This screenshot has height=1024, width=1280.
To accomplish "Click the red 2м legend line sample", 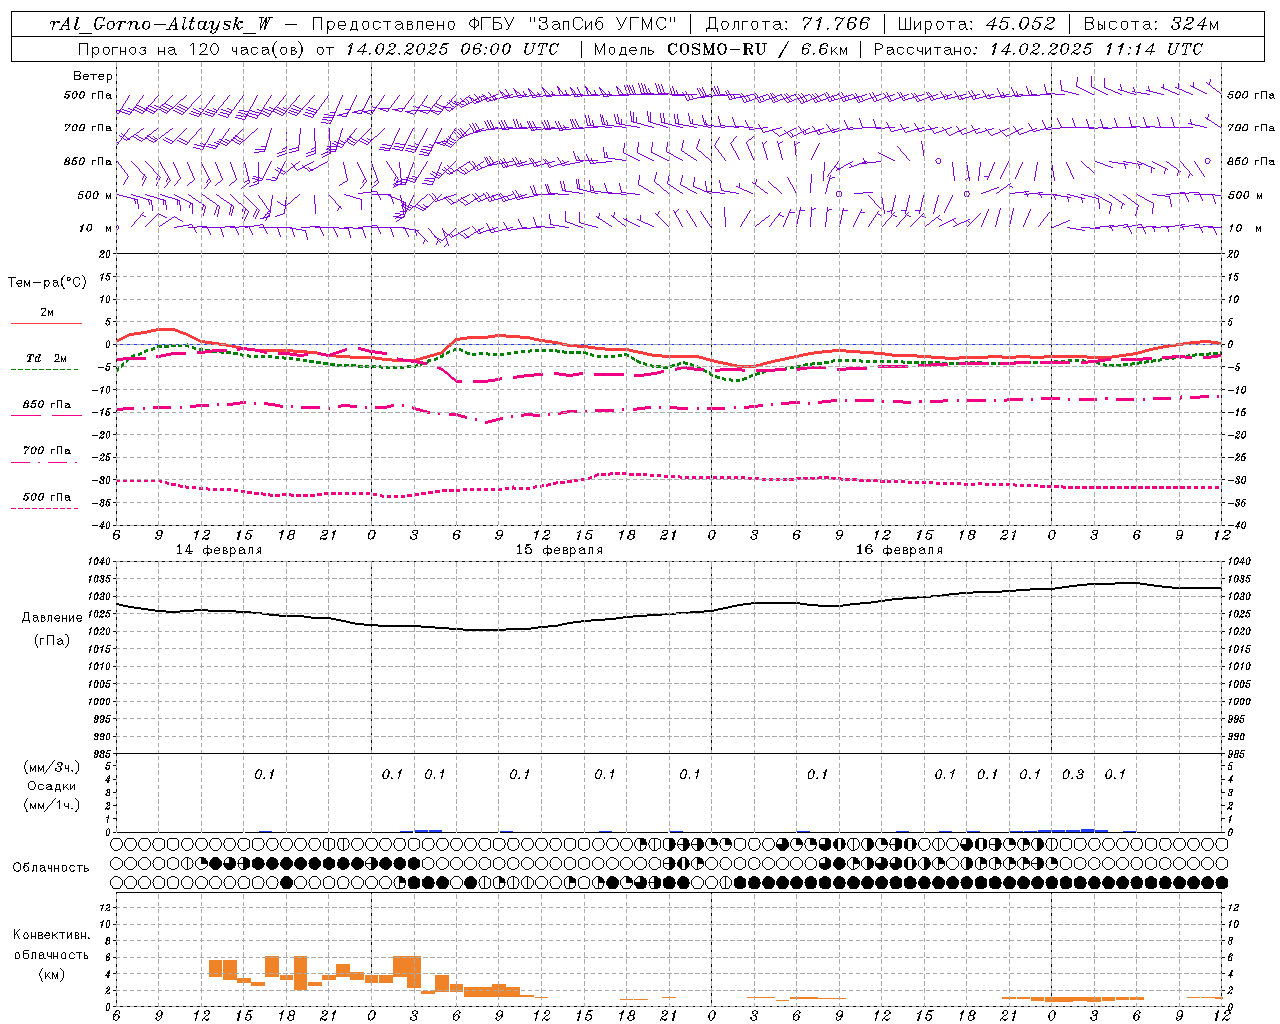I will (x=46, y=324).
